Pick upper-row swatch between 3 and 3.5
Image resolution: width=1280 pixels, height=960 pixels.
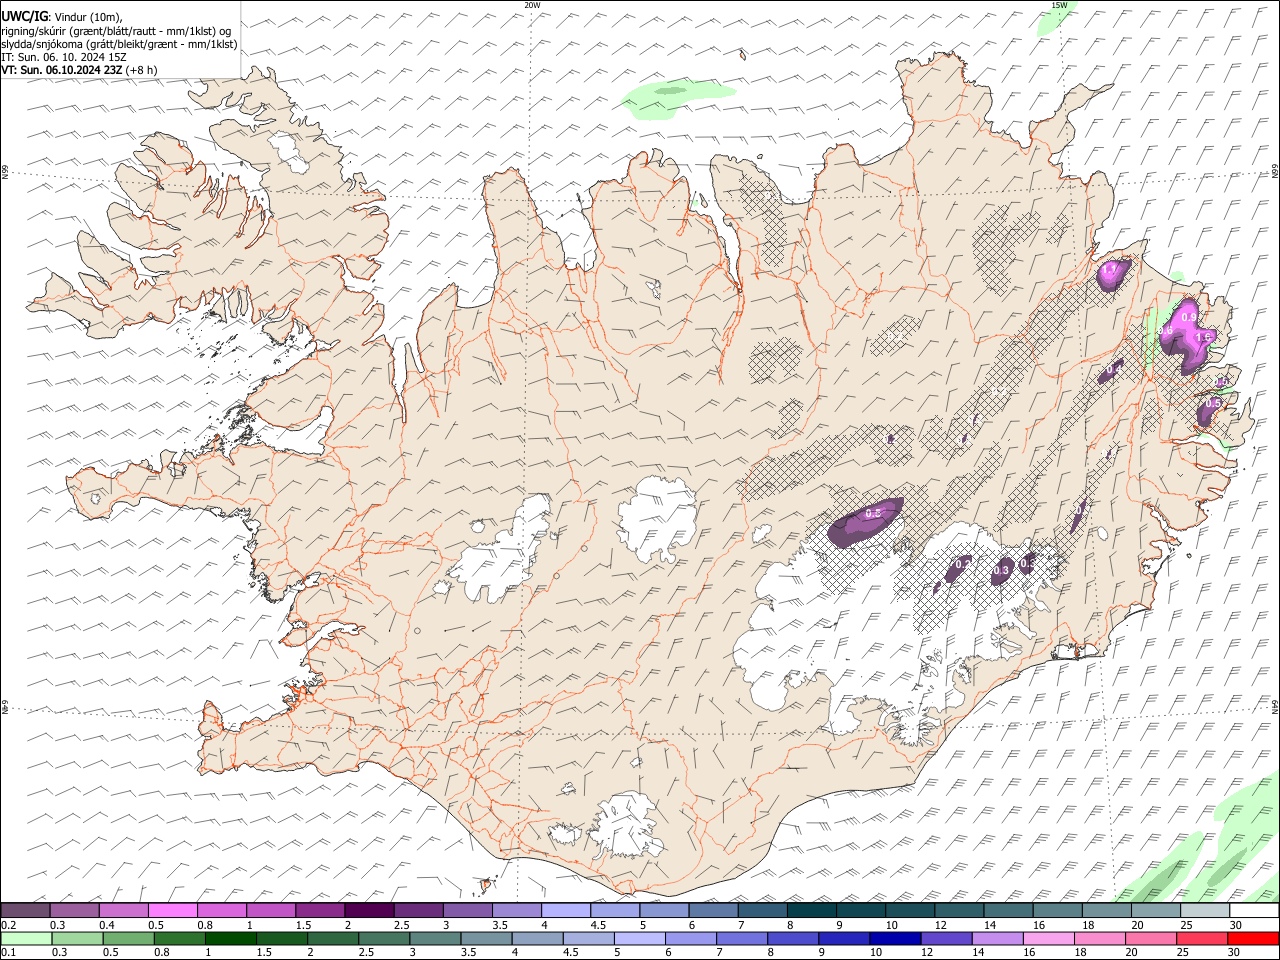(466, 910)
